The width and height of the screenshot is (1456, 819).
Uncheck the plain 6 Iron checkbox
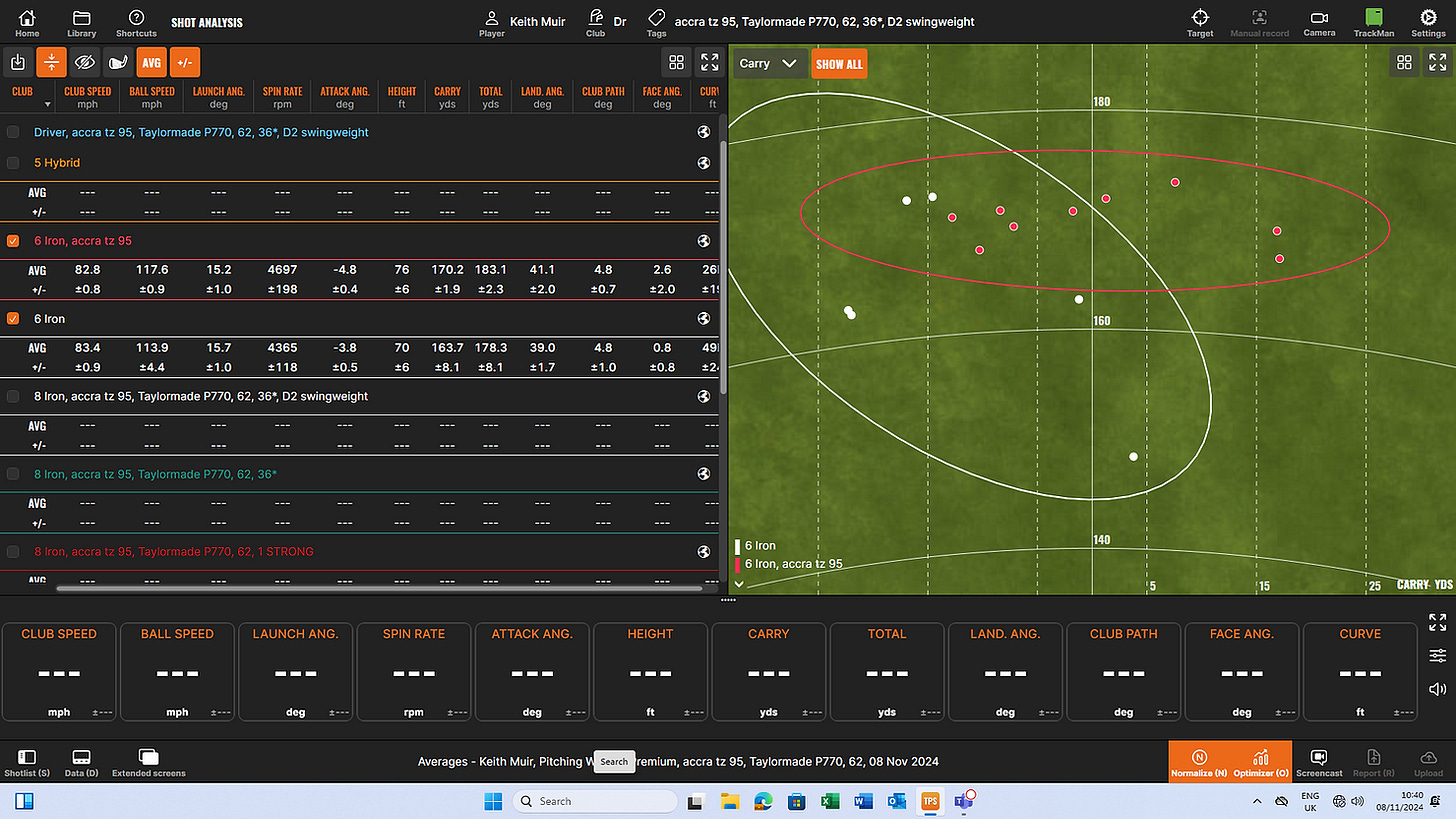click(13, 319)
